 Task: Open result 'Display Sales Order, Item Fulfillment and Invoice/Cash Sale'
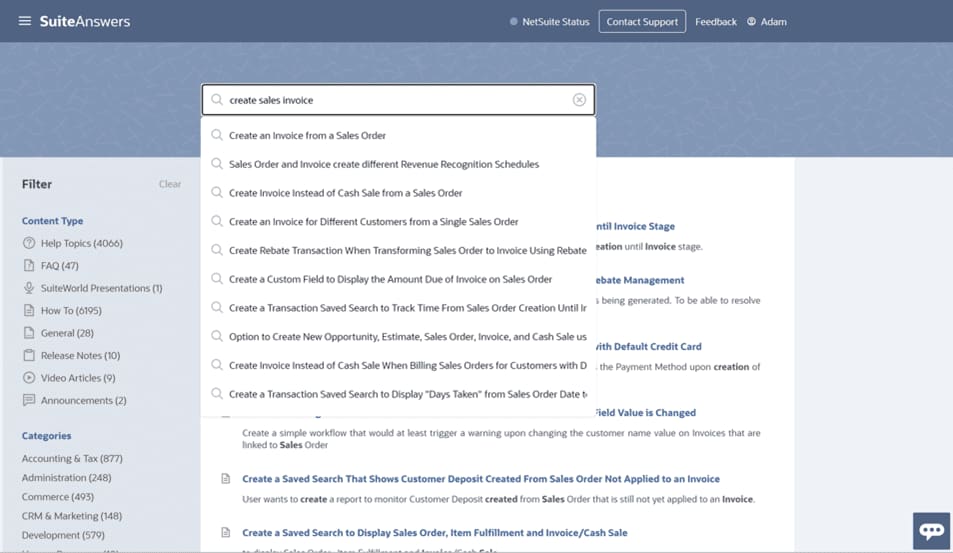[435, 533]
